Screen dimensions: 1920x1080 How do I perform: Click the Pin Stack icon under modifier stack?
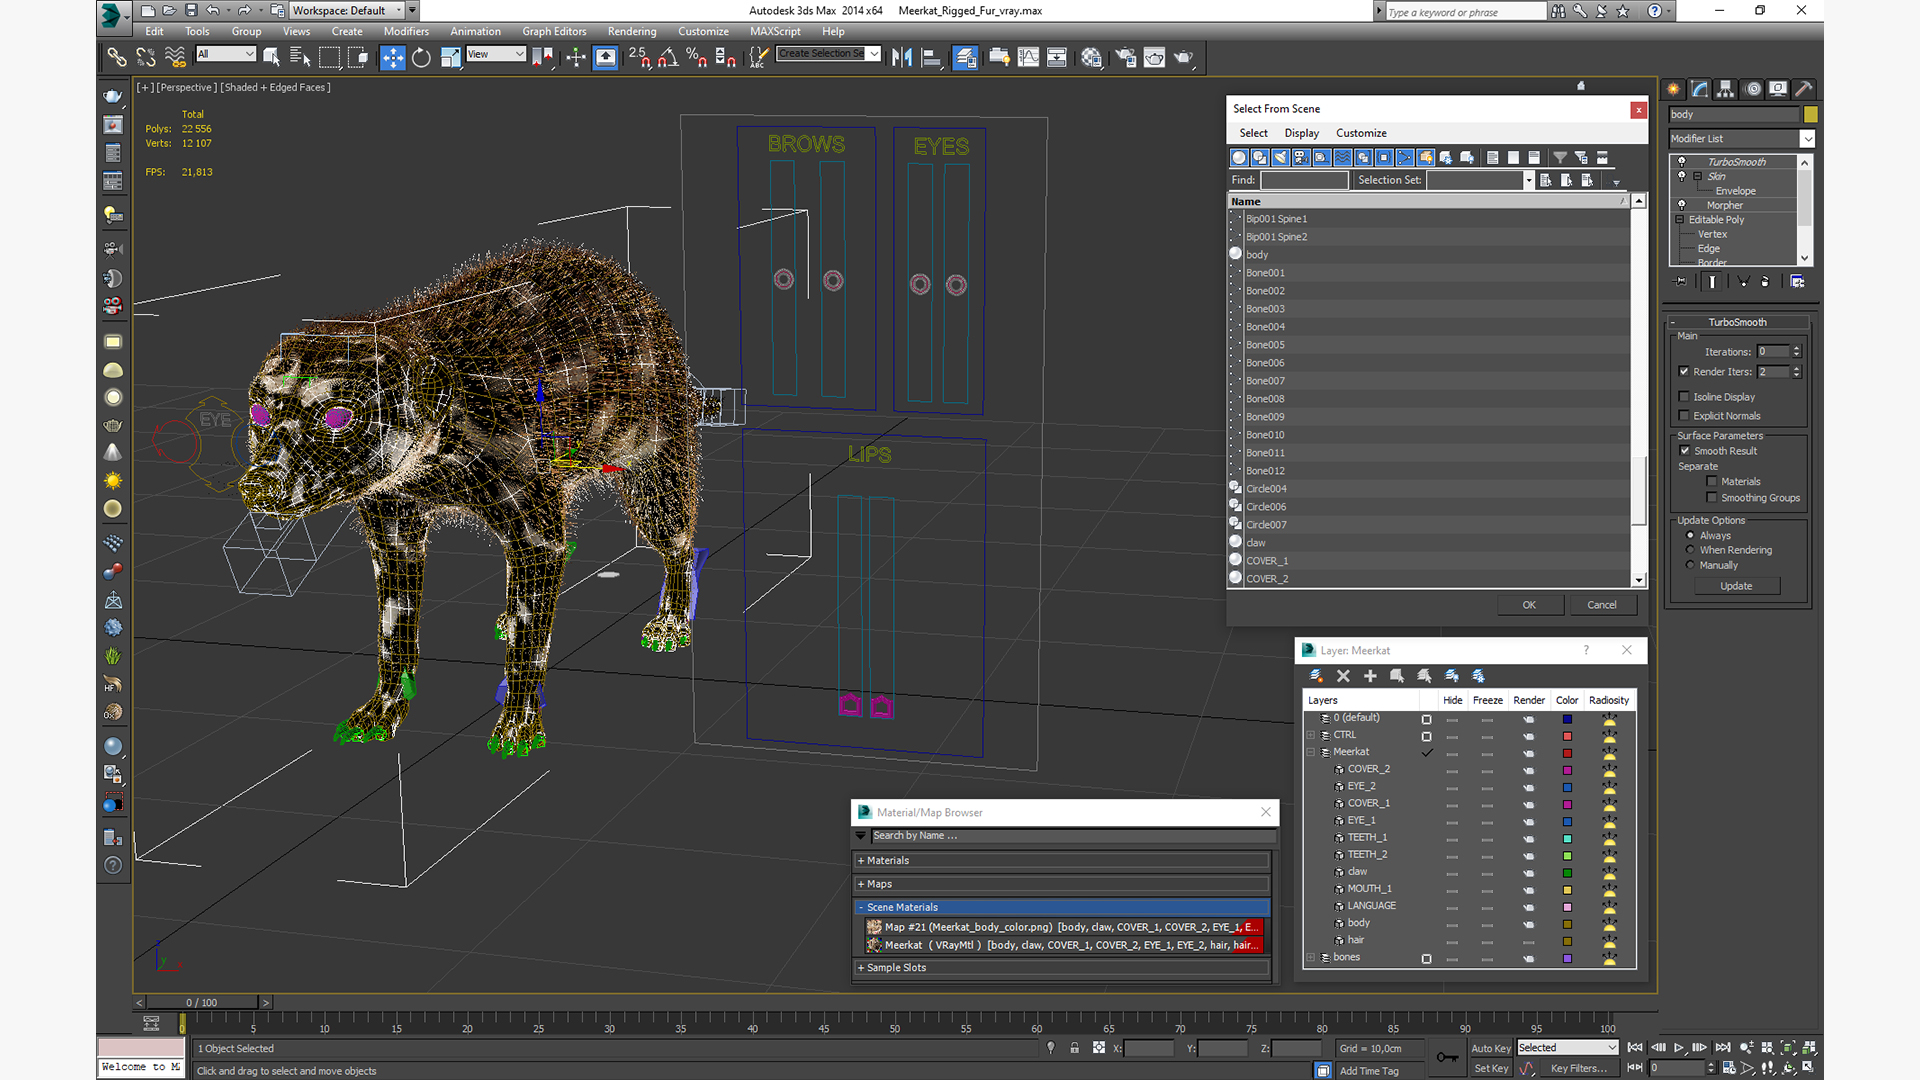pos(1681,282)
